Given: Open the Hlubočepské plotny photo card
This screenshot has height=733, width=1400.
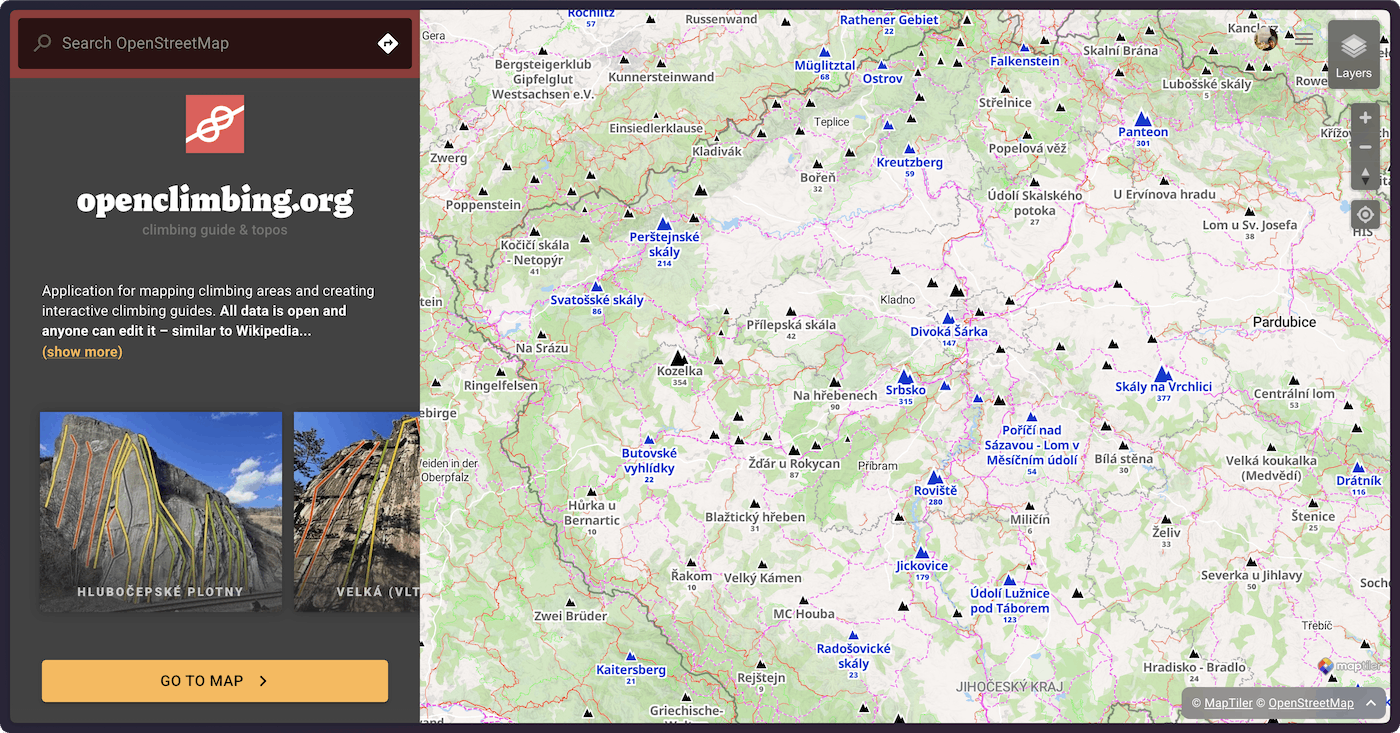Looking at the screenshot, I should (161, 511).
